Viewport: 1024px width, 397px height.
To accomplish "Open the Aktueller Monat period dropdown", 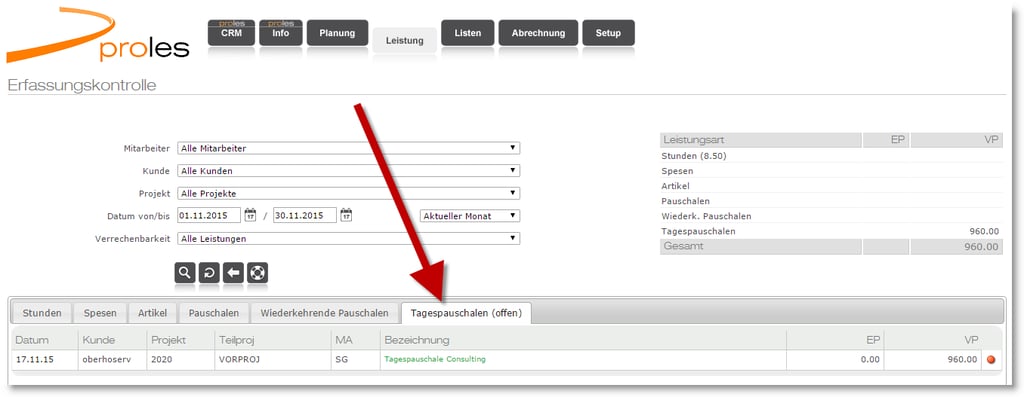I will click(x=470, y=215).
